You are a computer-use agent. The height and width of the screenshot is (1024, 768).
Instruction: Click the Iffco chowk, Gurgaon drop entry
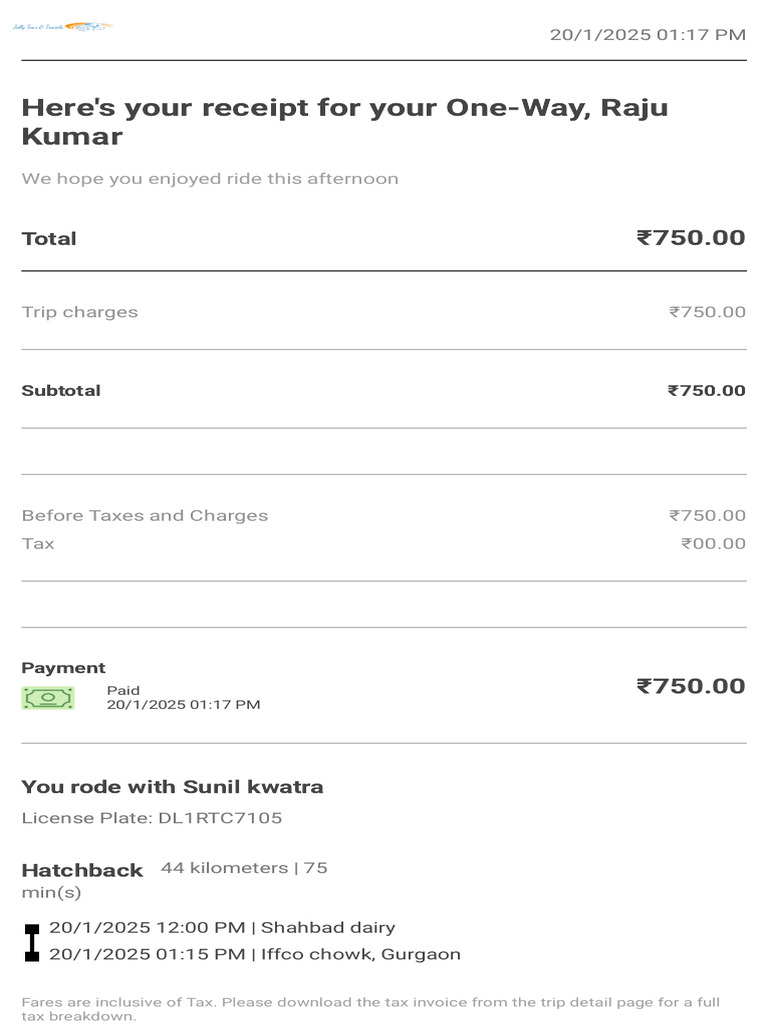tap(255, 954)
